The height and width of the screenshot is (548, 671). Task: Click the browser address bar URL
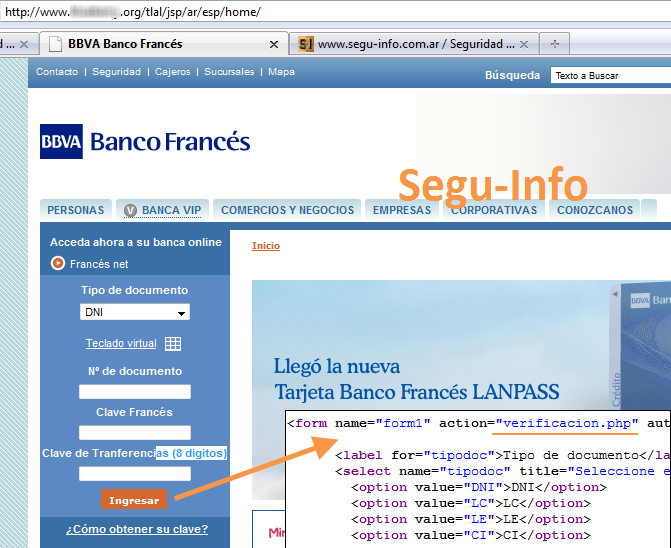[133, 12]
